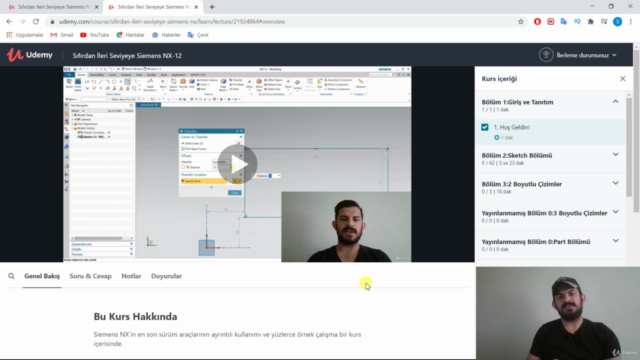
Task: Open the Uygulamalar apps bookmark
Action: pyautogui.click(x=24, y=35)
